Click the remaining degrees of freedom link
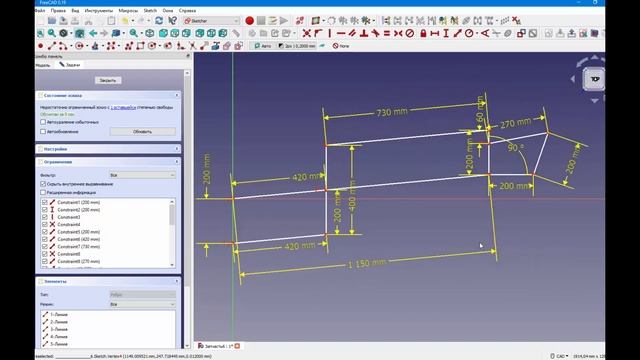Viewport: 640px width, 360px height. [123, 107]
